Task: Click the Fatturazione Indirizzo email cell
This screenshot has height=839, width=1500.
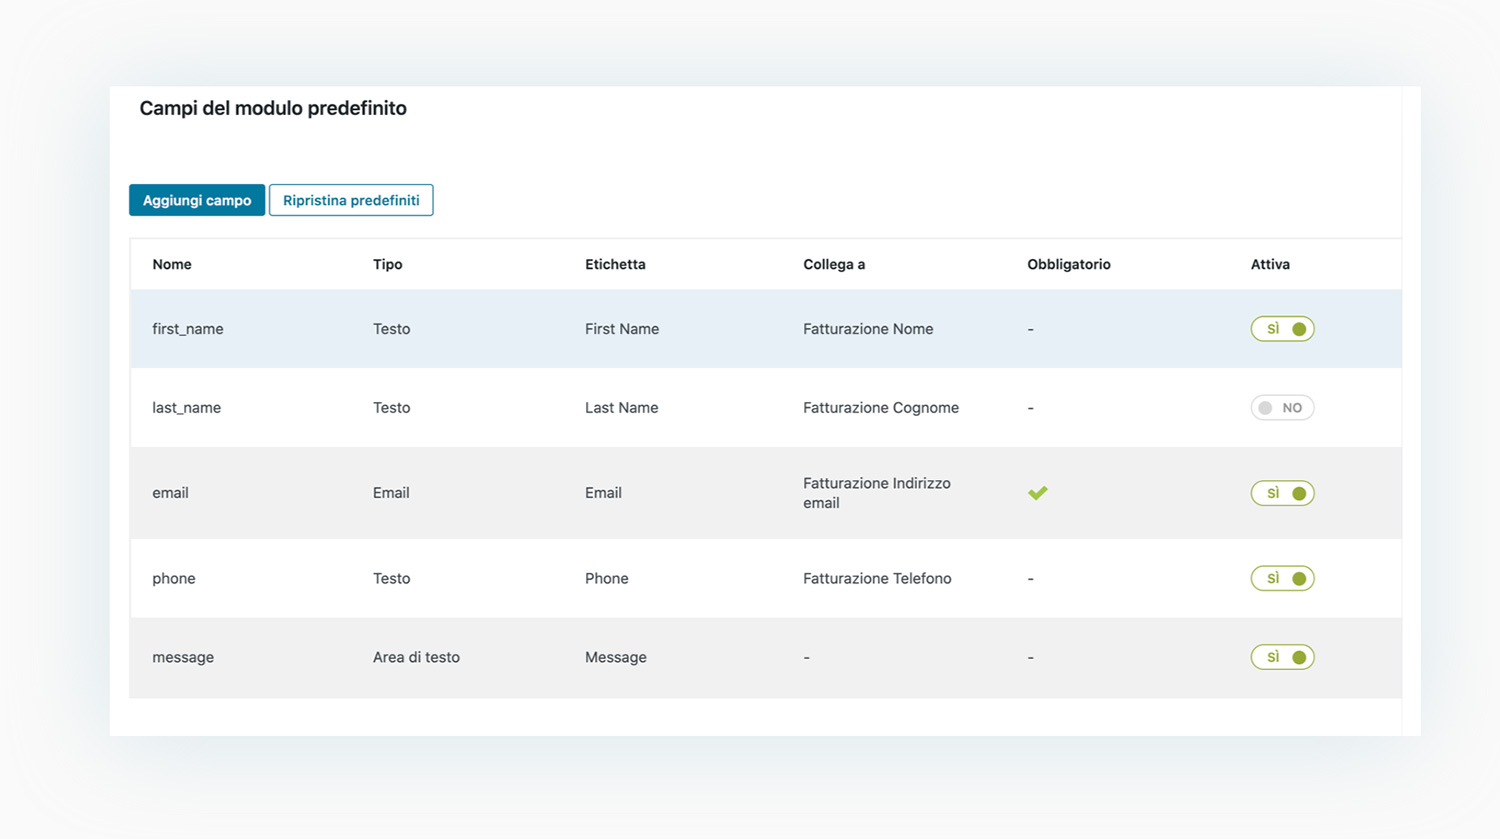Action: coord(876,493)
